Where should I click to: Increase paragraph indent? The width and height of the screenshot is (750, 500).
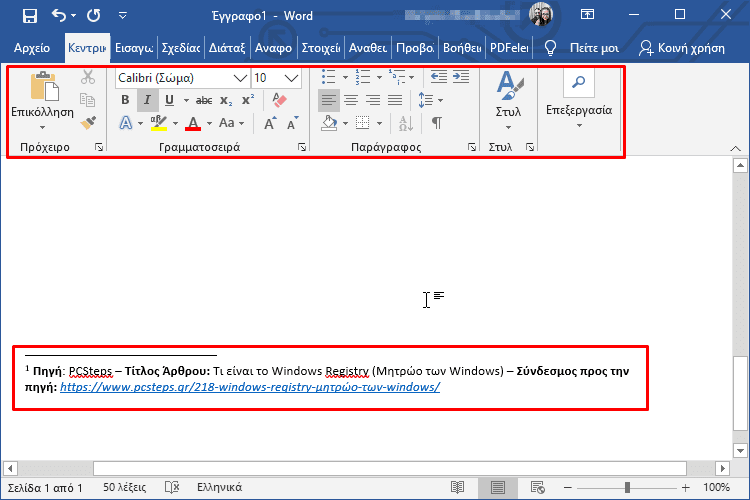coord(461,77)
